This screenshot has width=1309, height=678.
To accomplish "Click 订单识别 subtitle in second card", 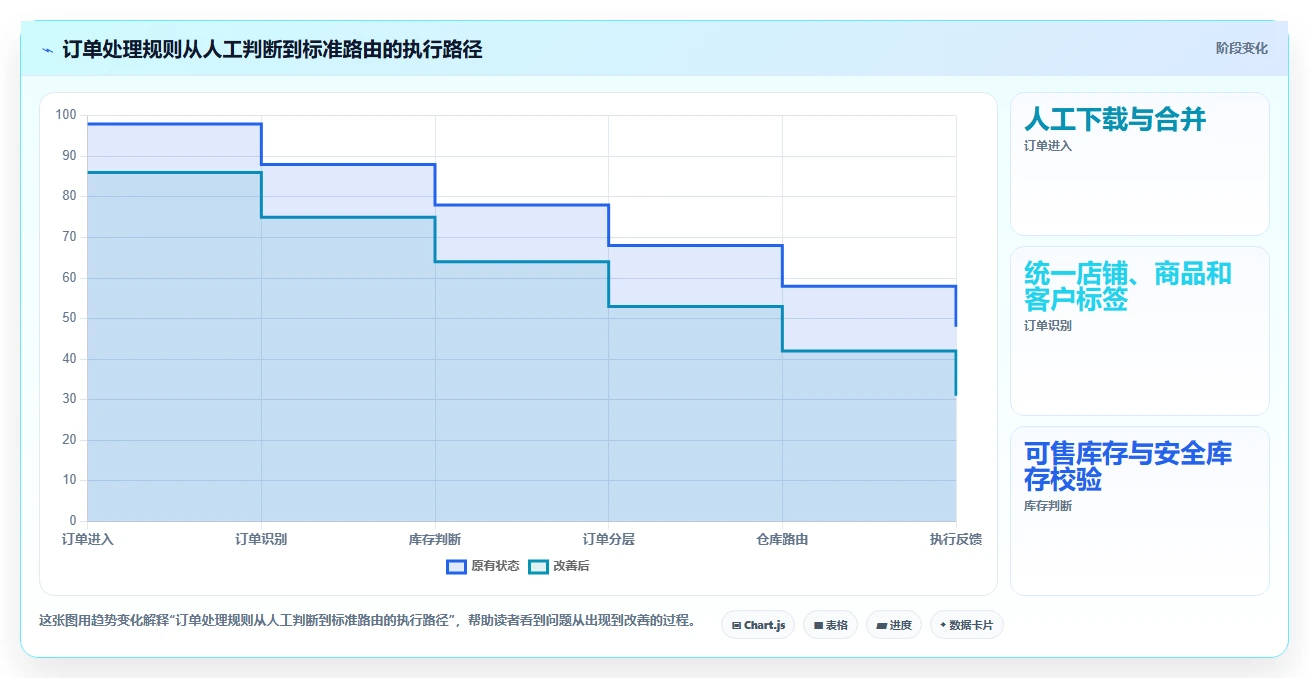I will 1047,326.
